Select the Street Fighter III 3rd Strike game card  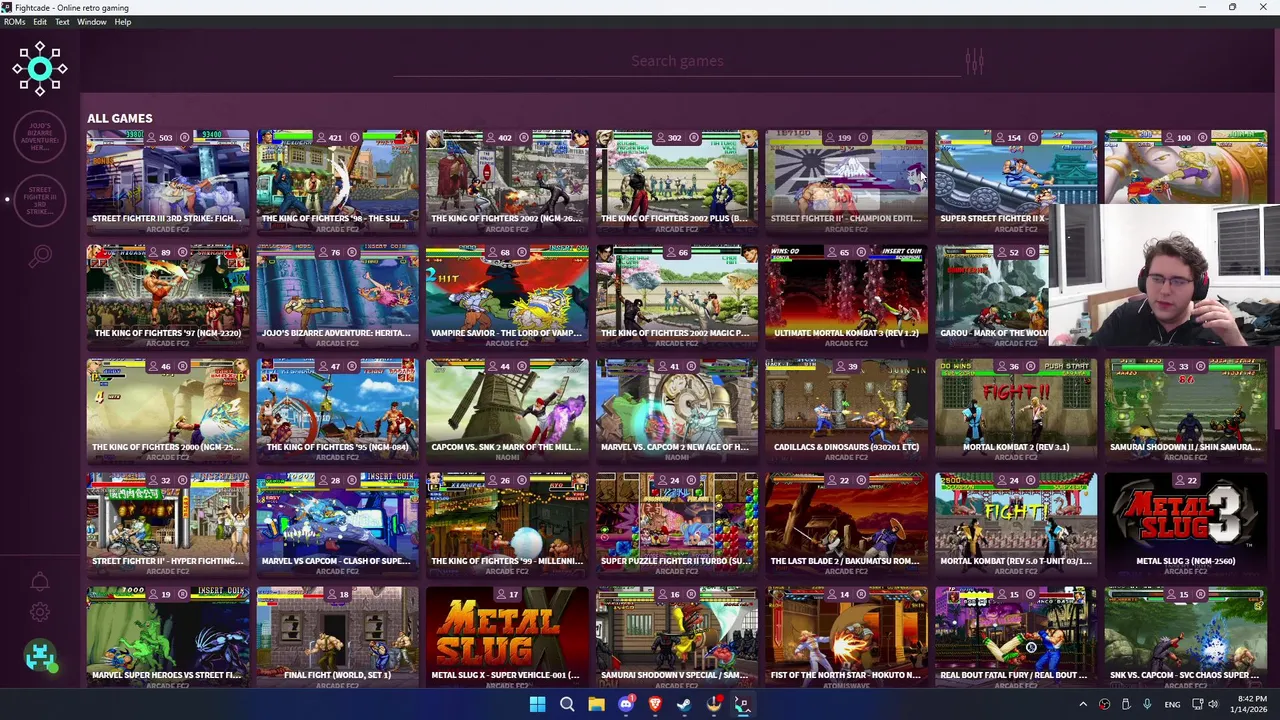[x=167, y=182]
